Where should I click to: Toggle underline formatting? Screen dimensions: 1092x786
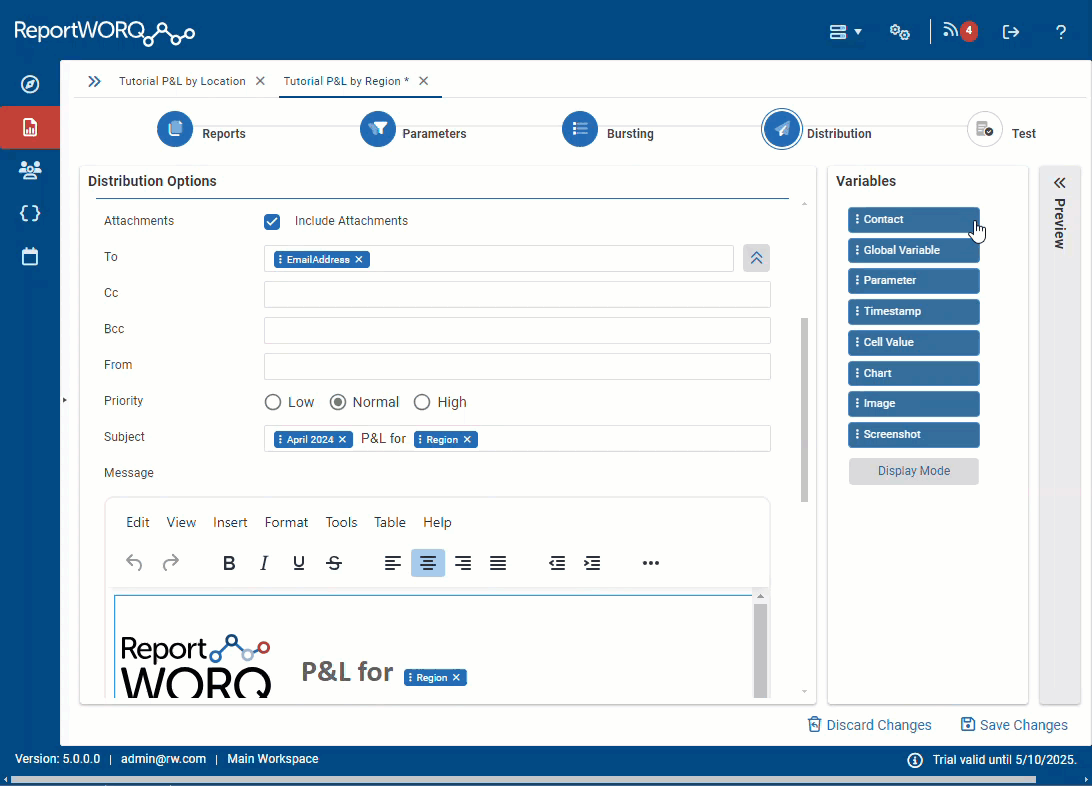tap(299, 563)
